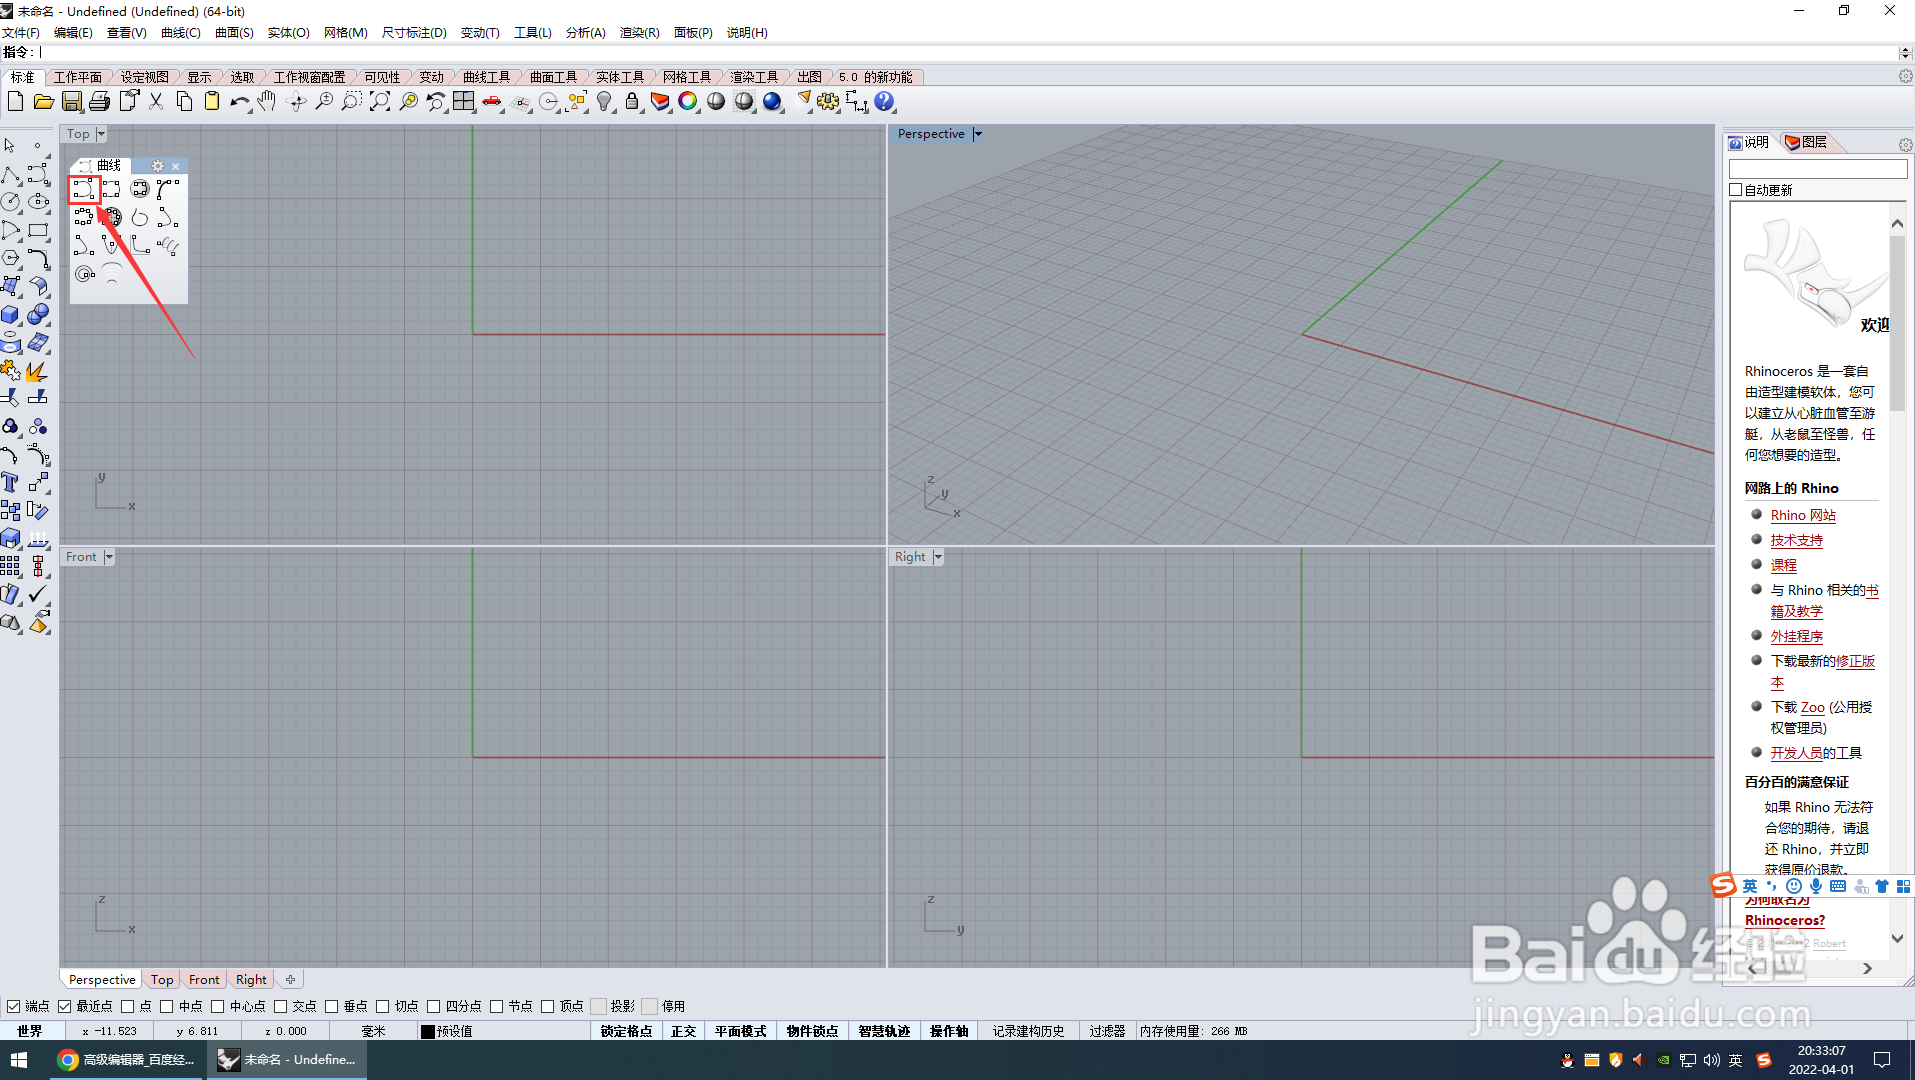This screenshot has width=1915, height=1080.
Task: Open the 曲线(C) menu
Action: point(181,32)
